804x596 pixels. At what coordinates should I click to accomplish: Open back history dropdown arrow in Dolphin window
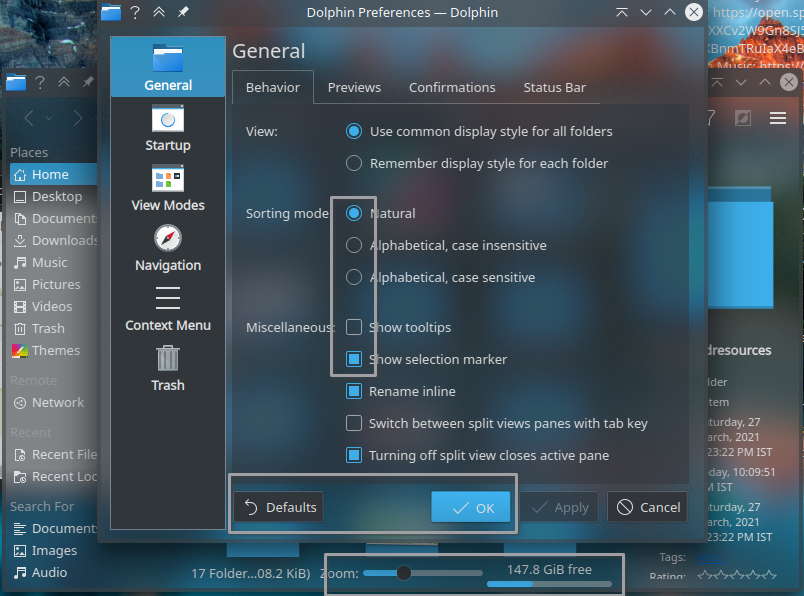[49, 118]
